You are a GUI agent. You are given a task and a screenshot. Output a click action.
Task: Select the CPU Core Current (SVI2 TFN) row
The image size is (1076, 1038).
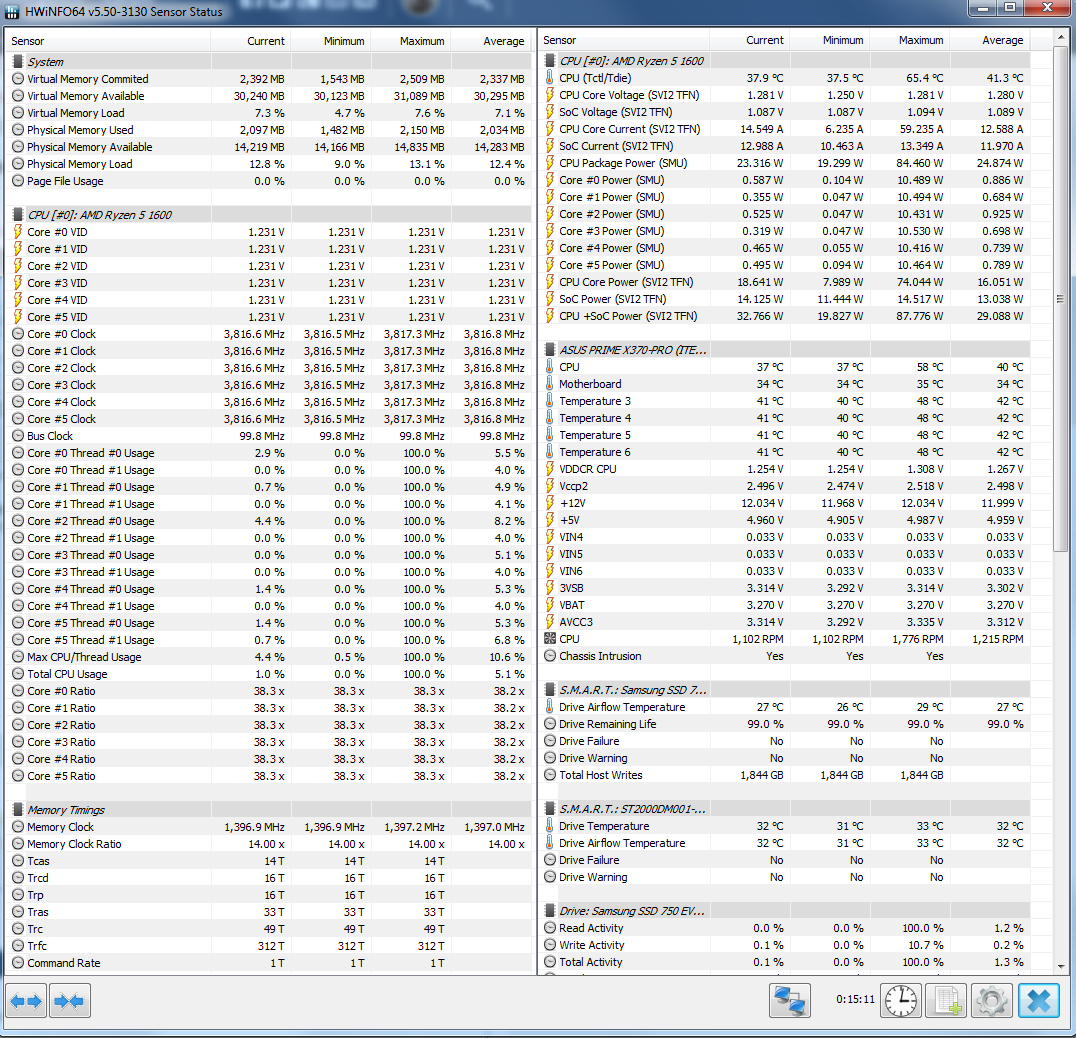click(784, 129)
